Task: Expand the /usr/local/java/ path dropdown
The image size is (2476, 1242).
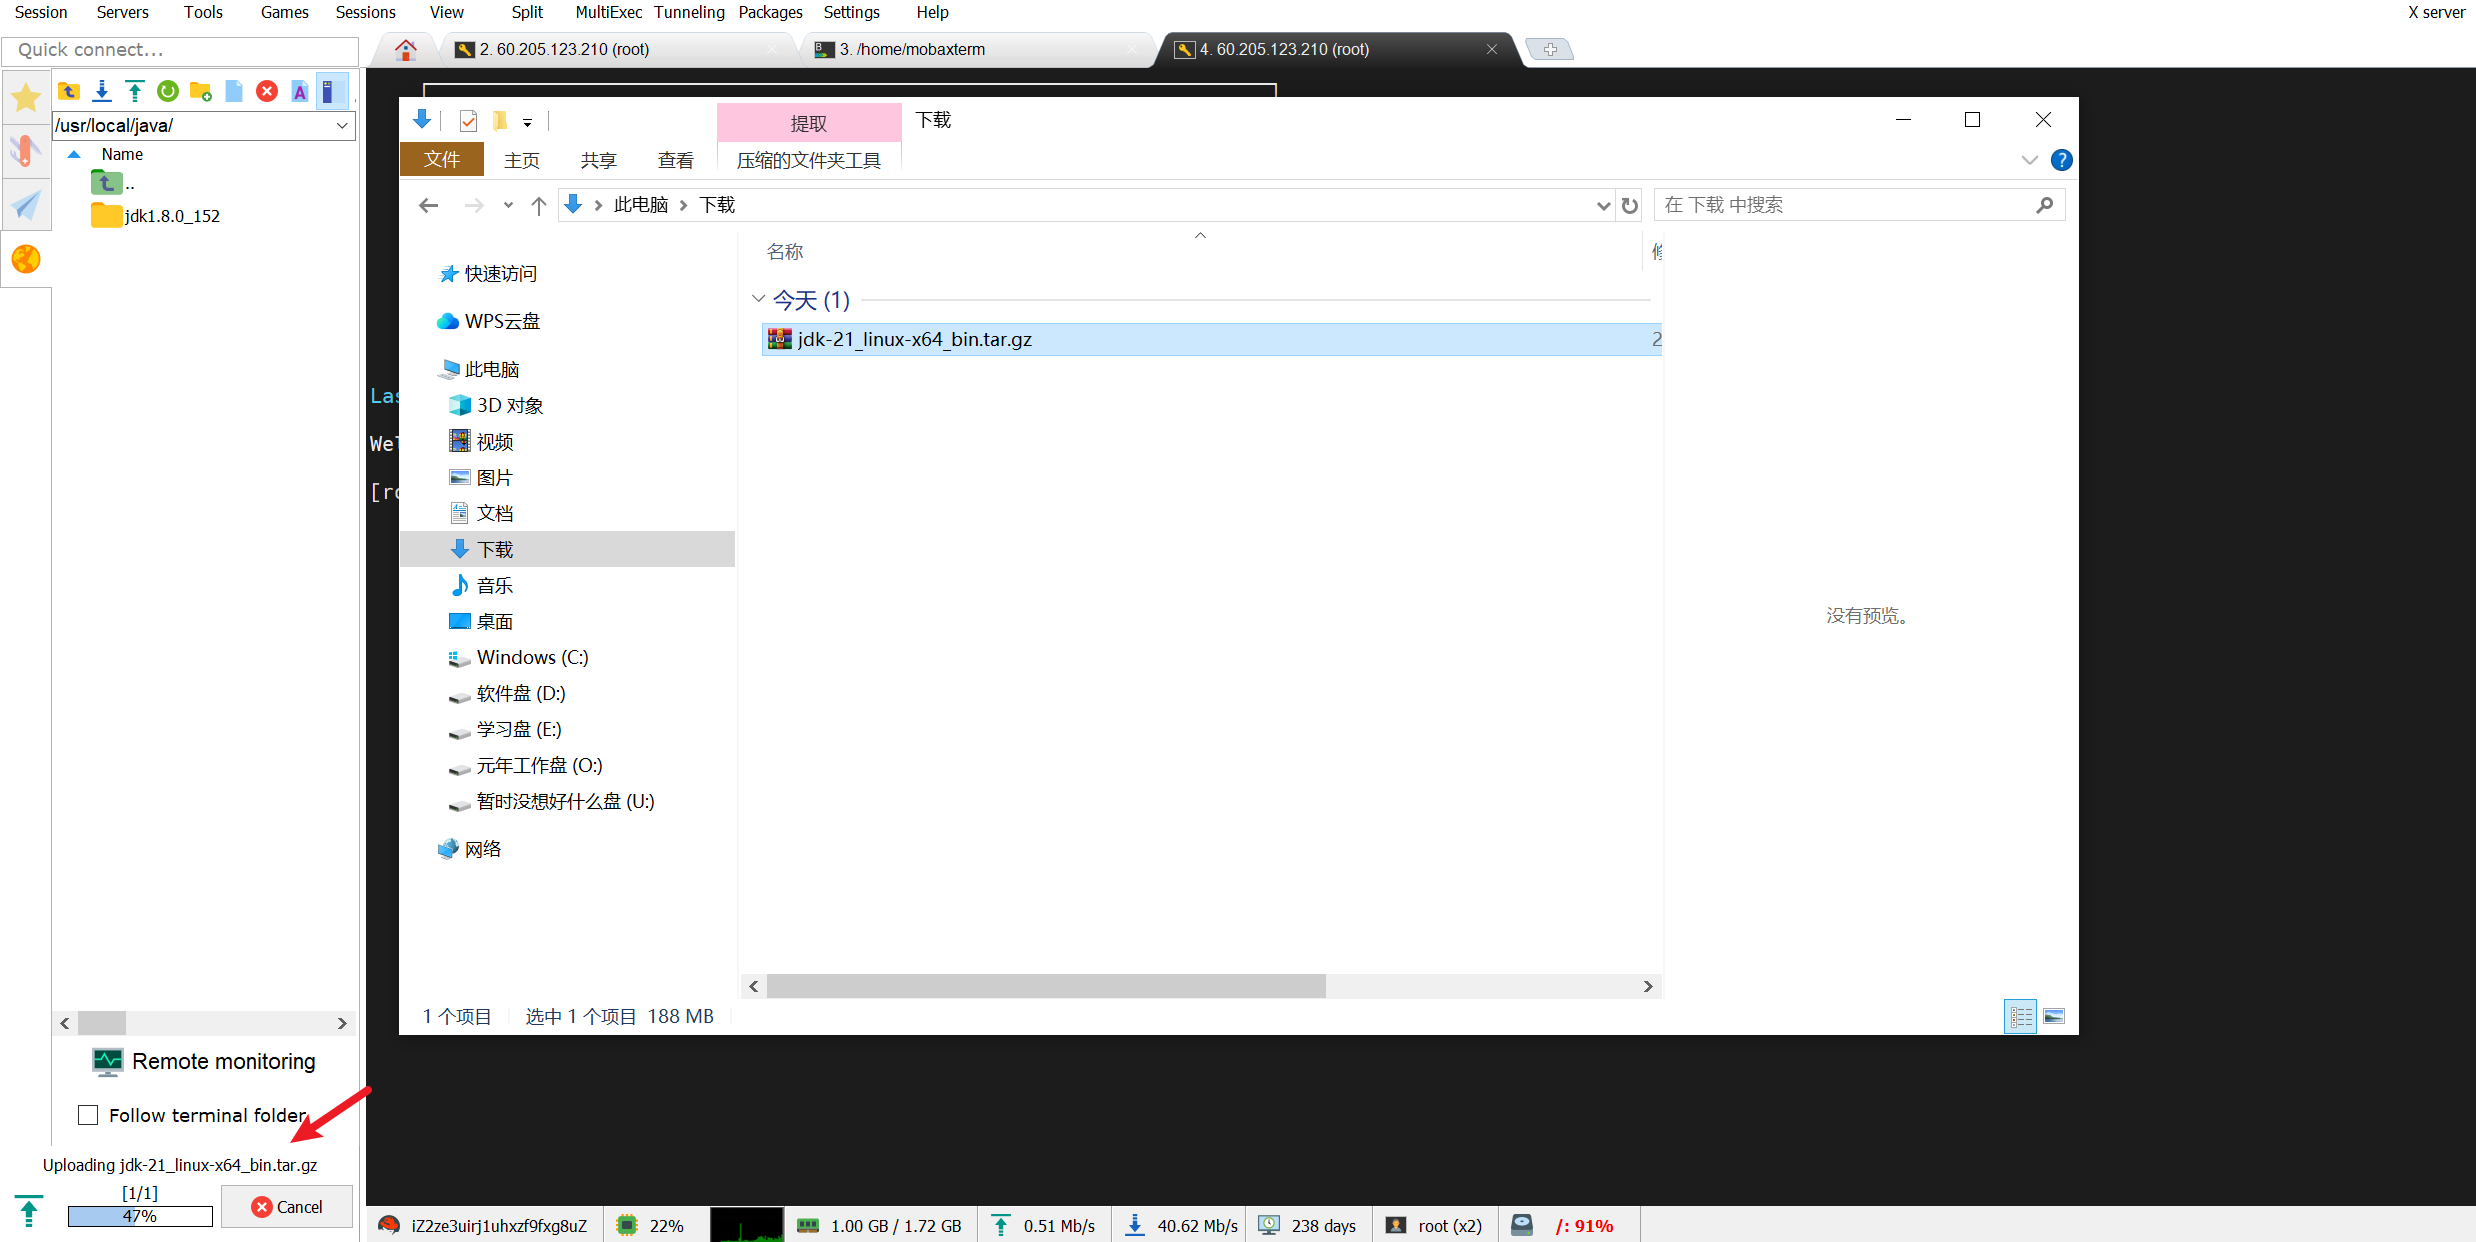Action: click(x=342, y=126)
